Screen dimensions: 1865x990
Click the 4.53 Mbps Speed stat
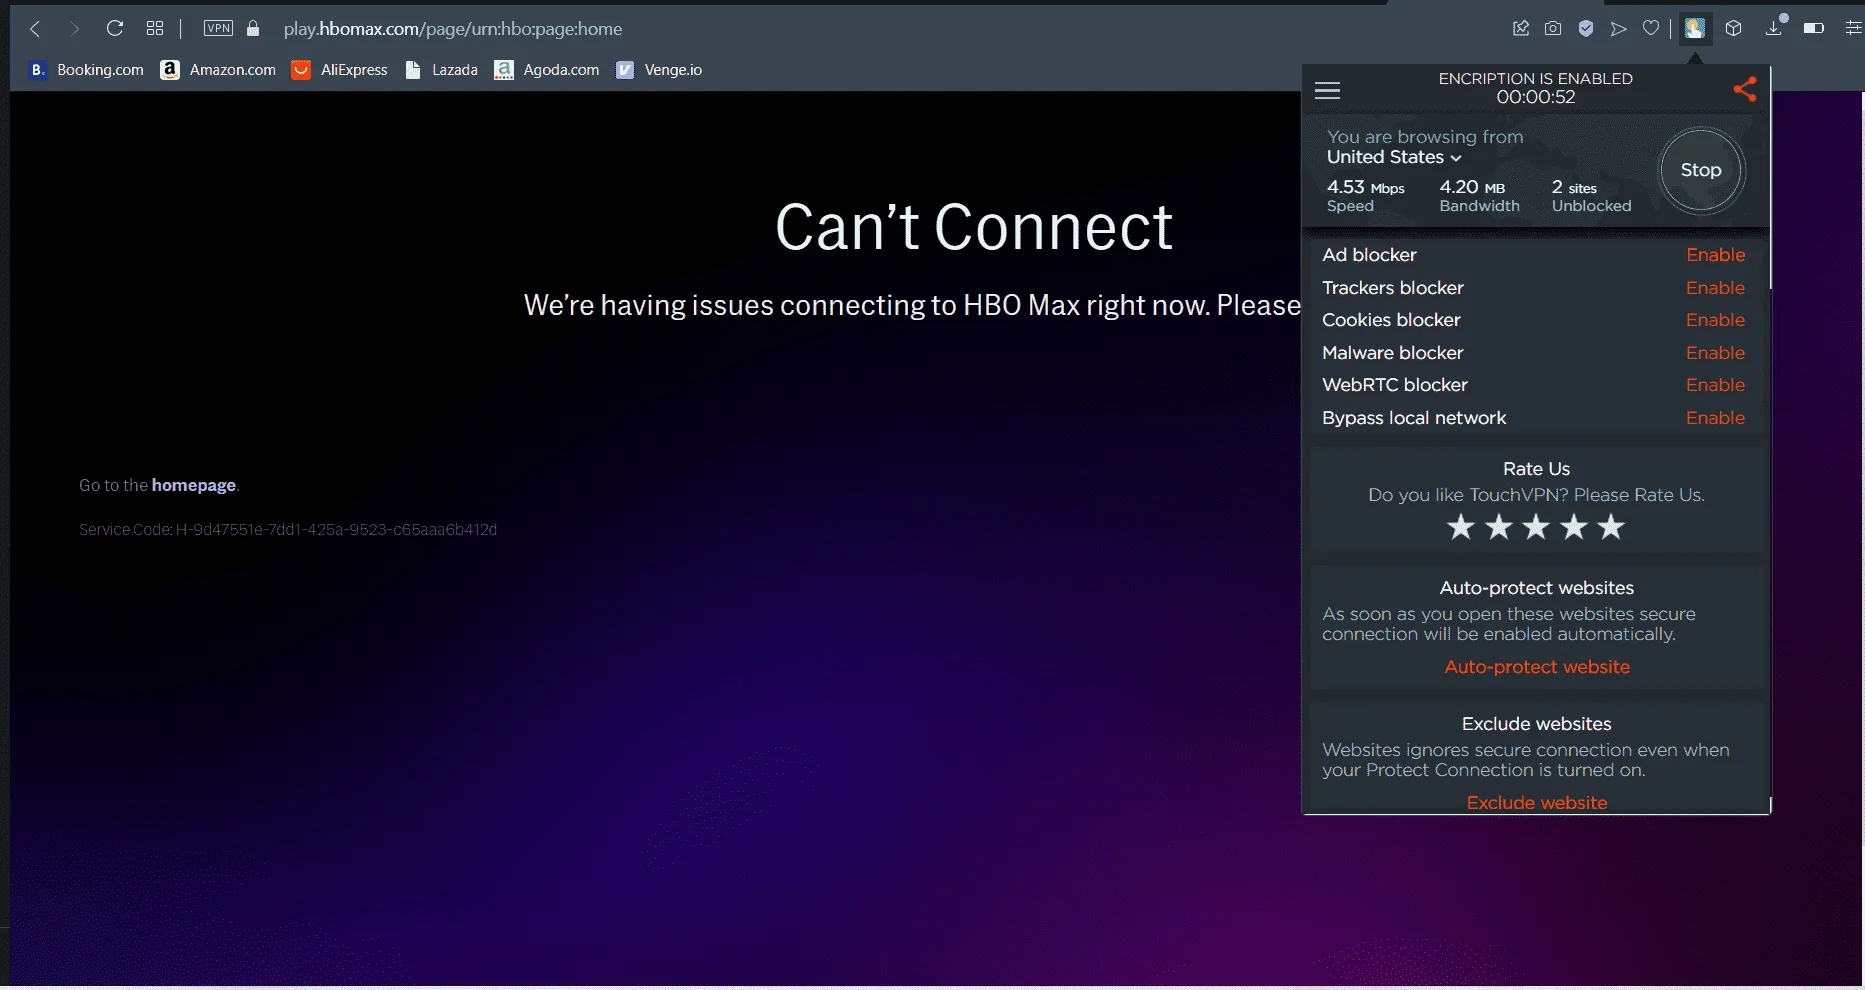coord(1365,196)
